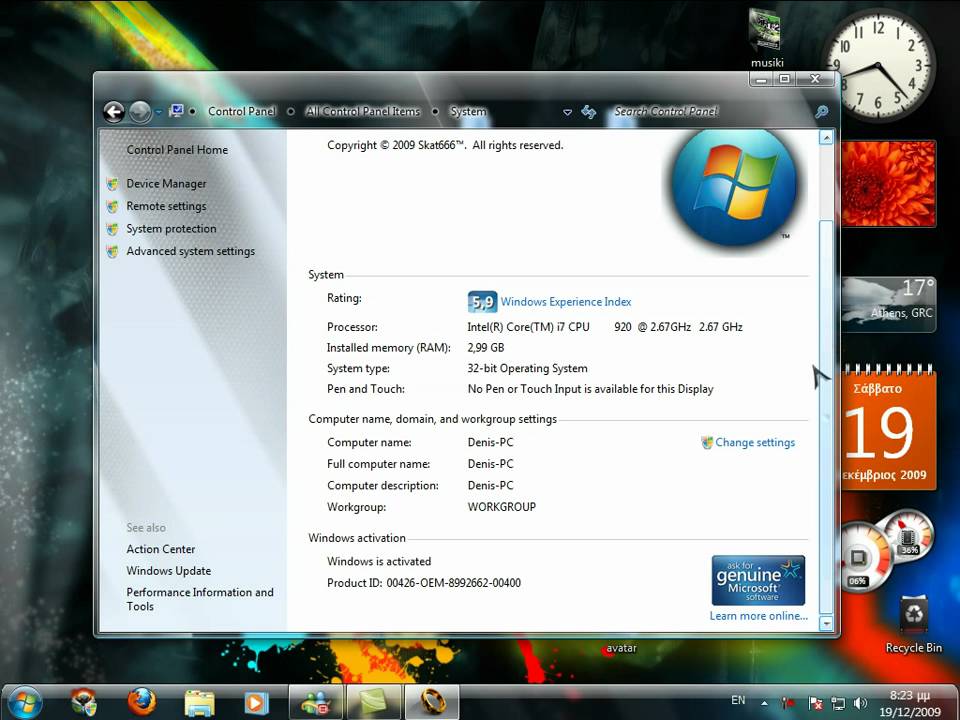Launch Windows Media Player from taskbar

coord(256,703)
